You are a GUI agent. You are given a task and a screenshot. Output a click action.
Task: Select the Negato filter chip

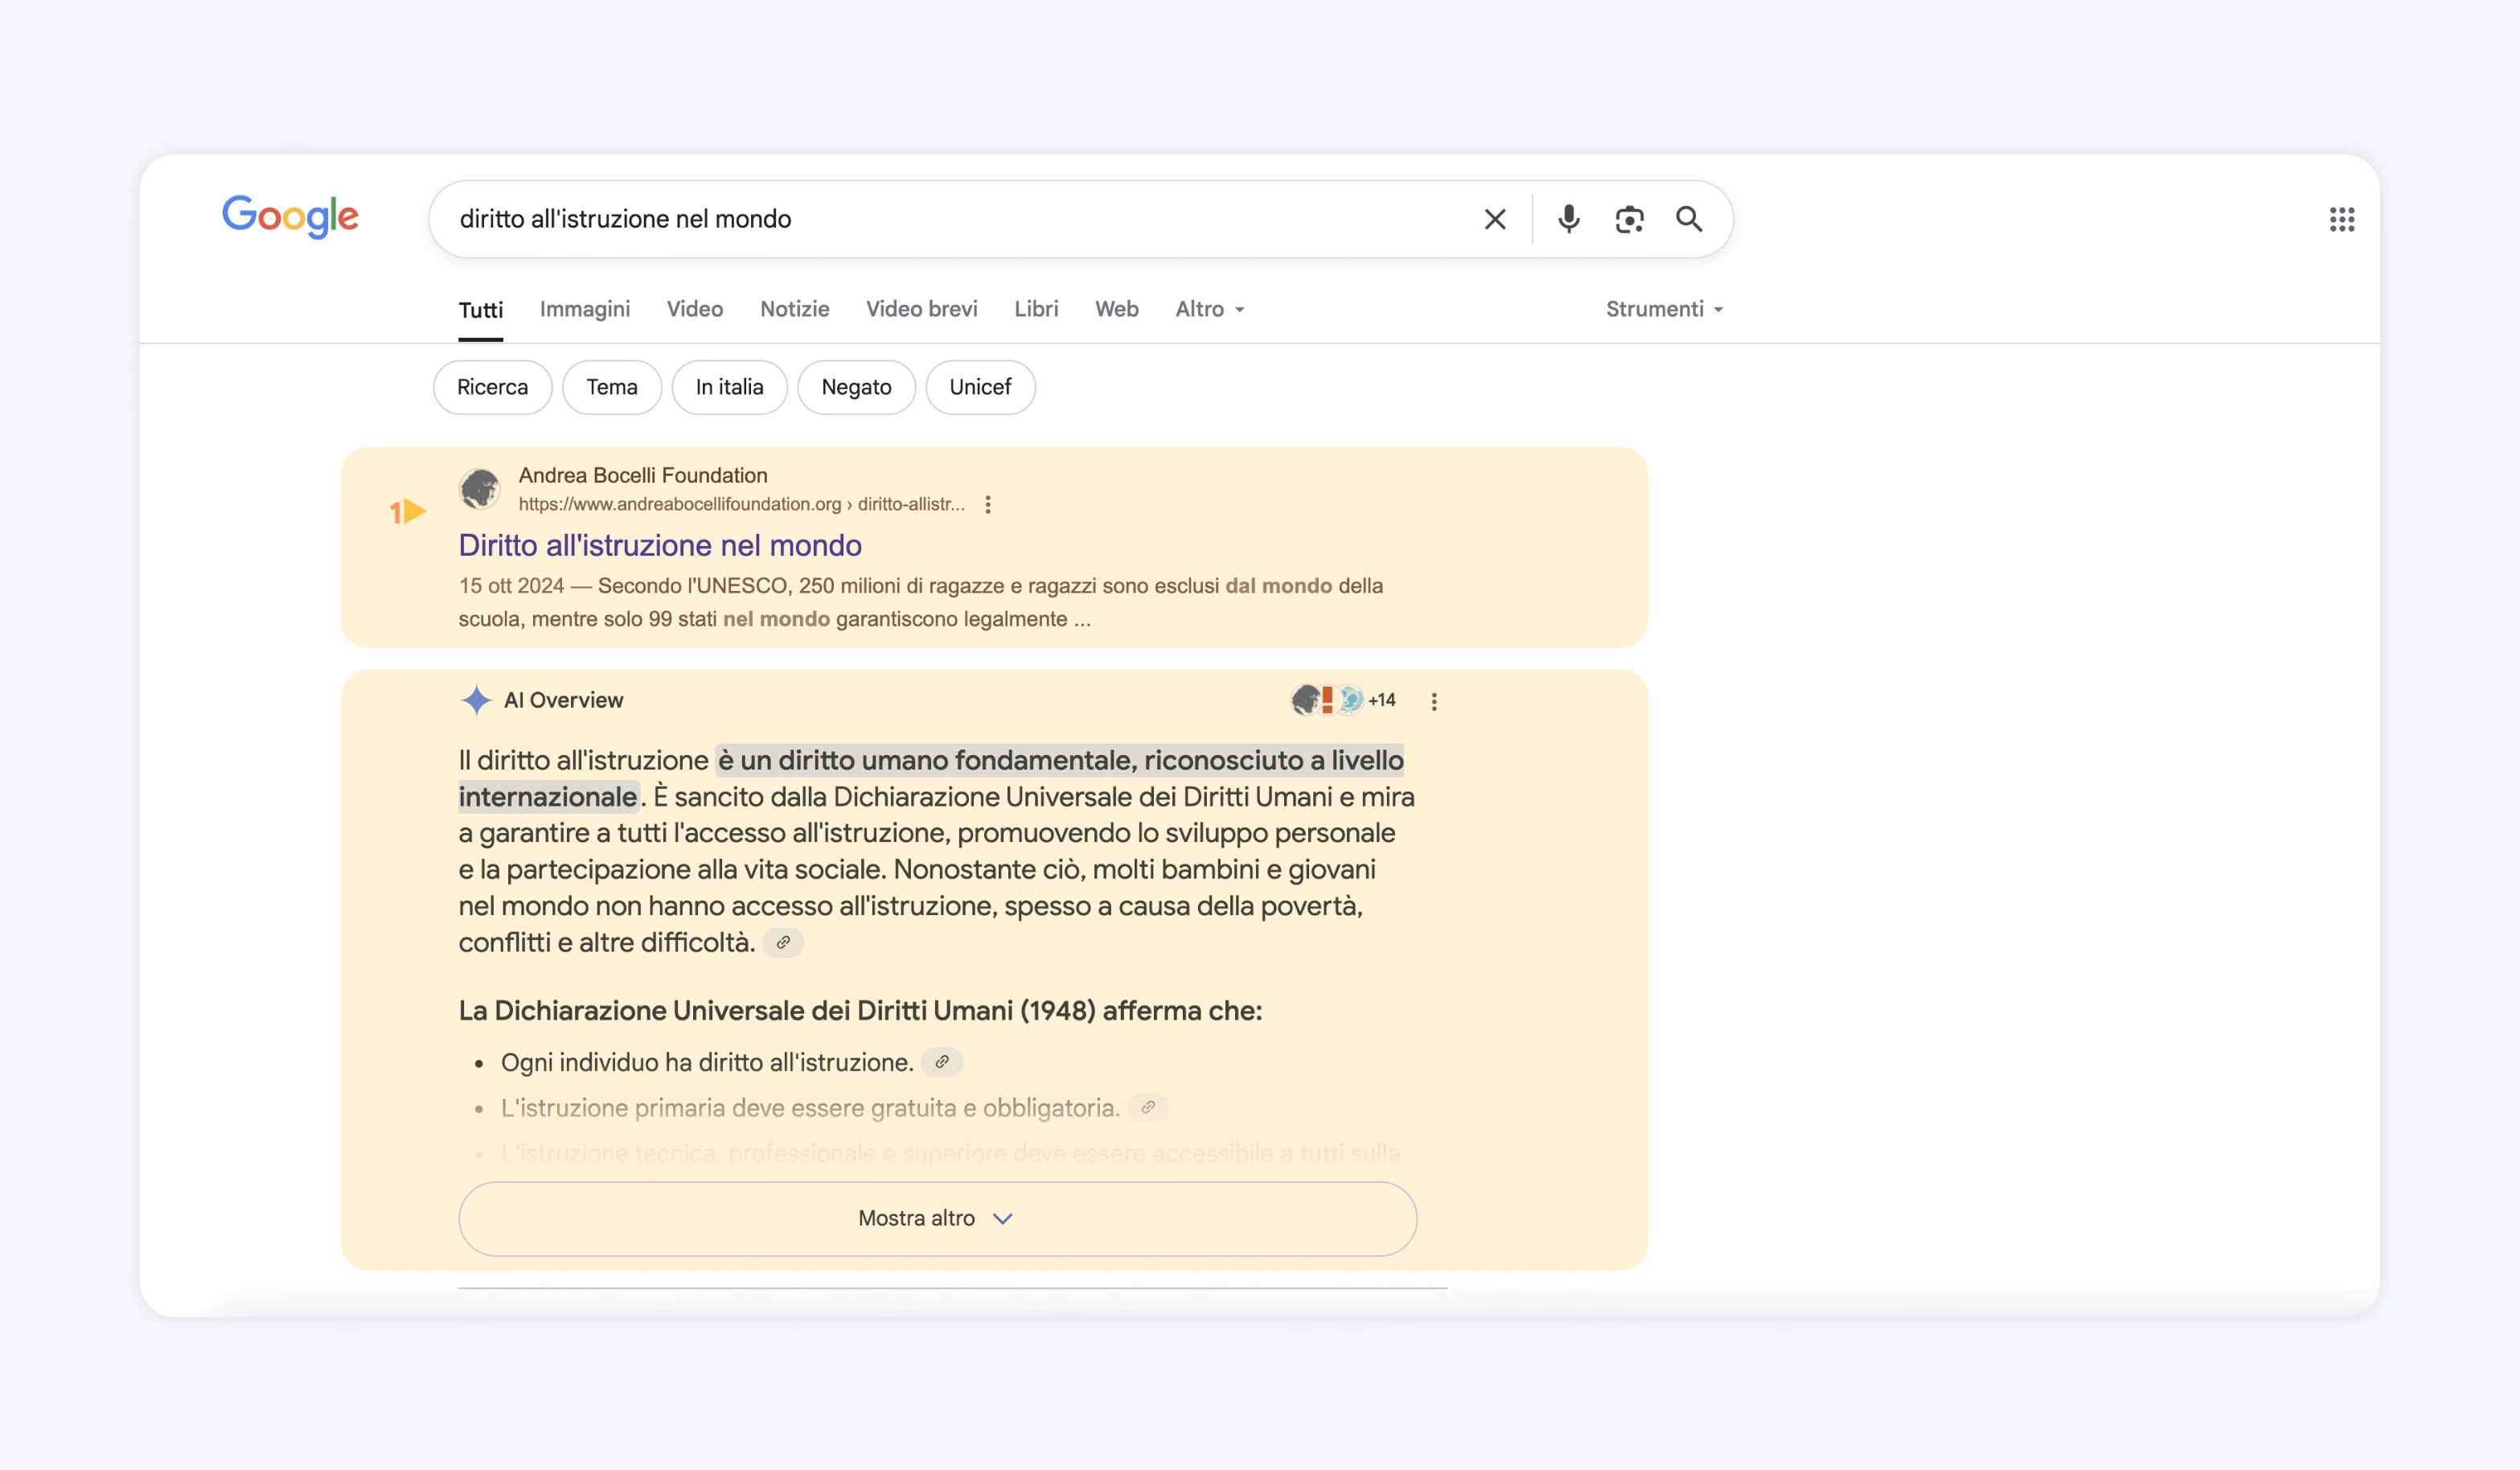pos(857,387)
